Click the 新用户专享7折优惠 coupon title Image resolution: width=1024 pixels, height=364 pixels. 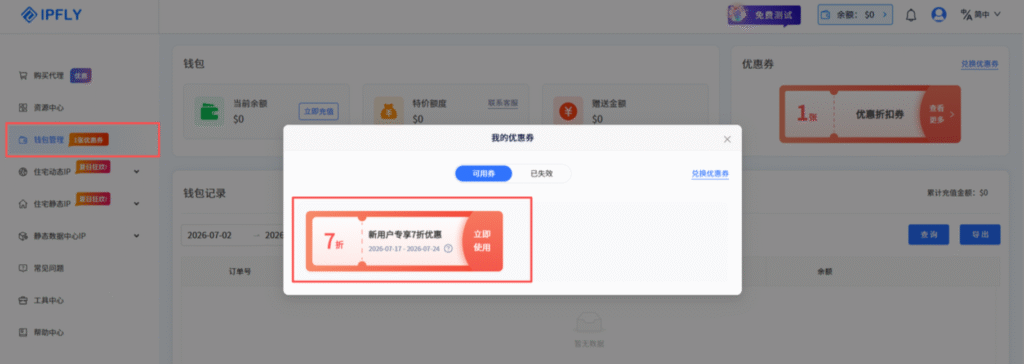click(404, 234)
